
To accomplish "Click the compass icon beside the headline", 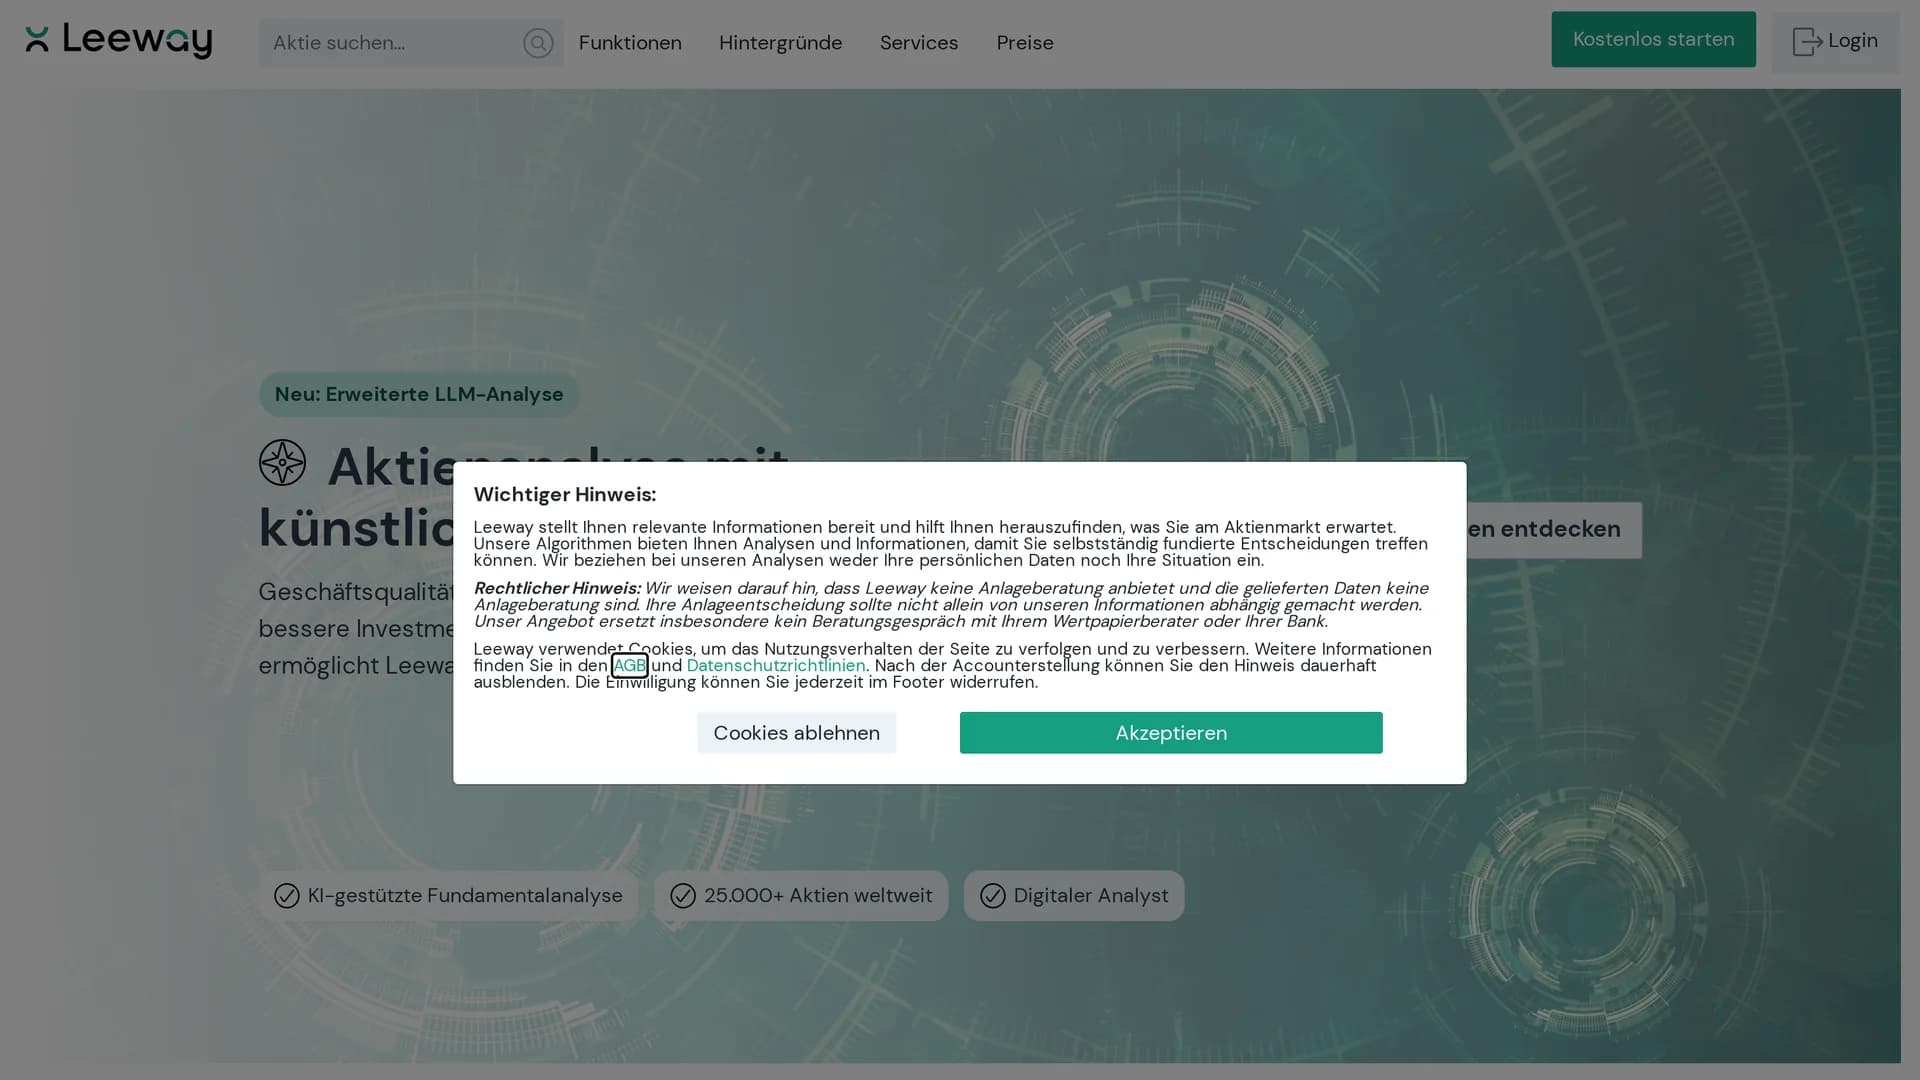I will click(x=282, y=463).
